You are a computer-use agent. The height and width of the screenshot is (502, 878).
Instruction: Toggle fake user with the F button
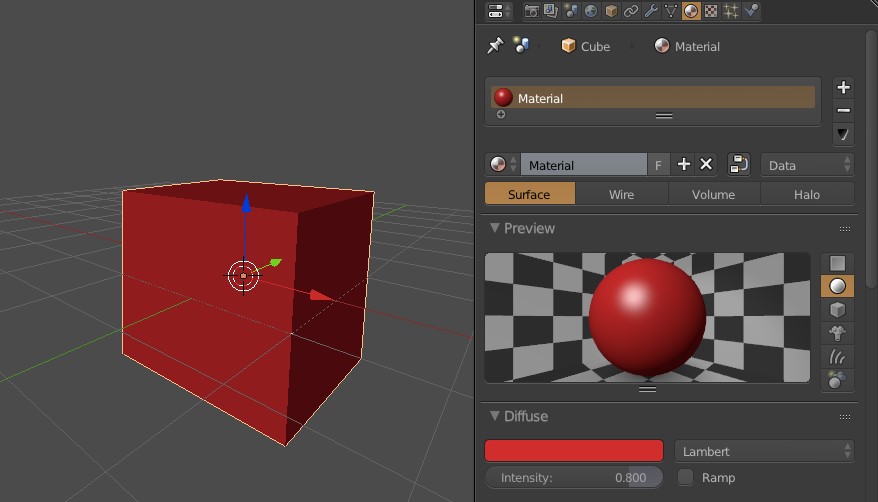[658, 165]
